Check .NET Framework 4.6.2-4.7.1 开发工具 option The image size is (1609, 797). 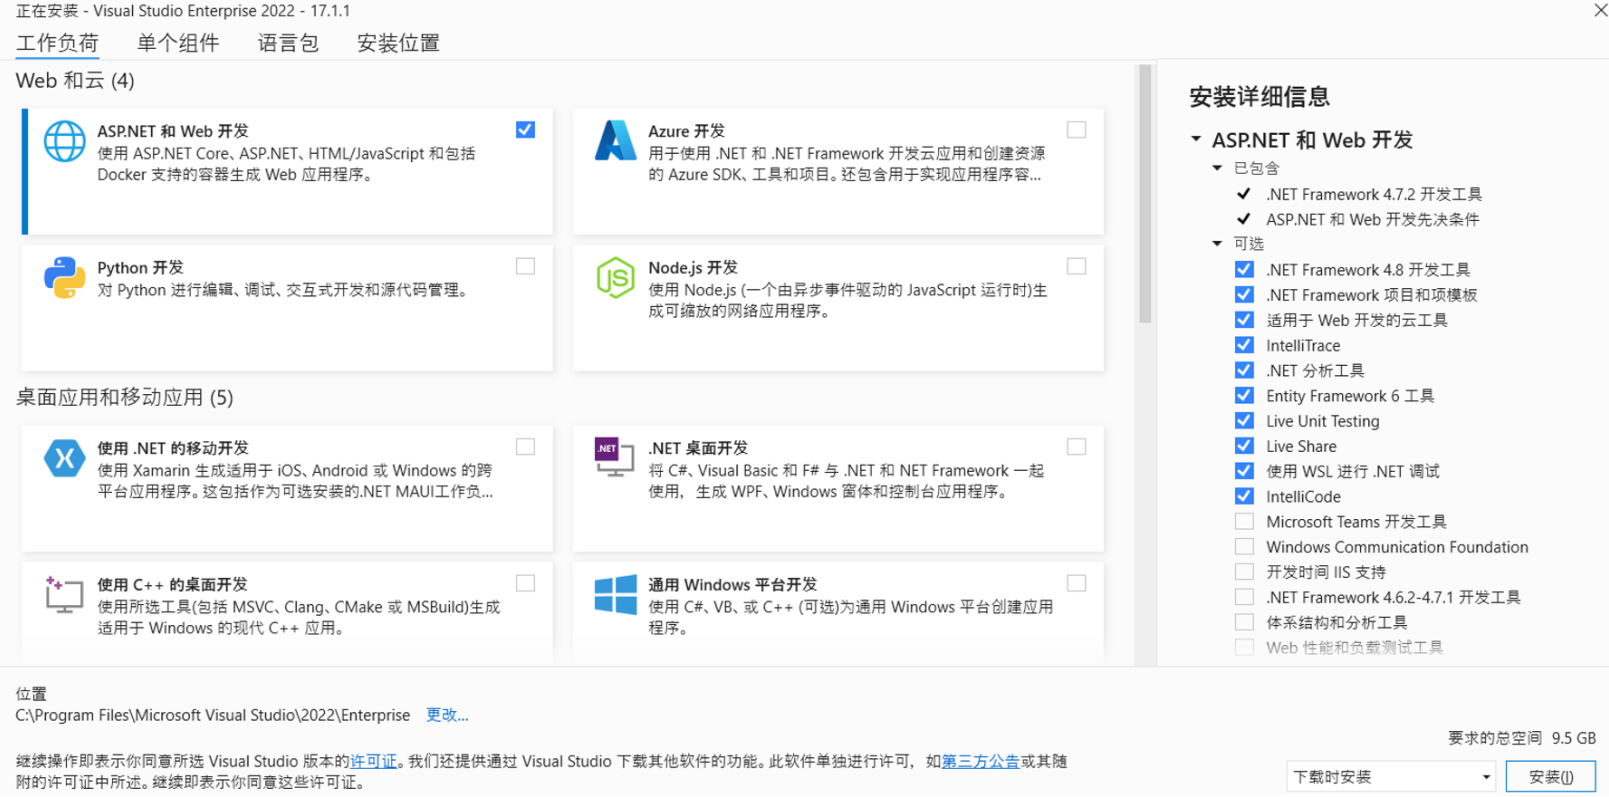tap(1244, 597)
